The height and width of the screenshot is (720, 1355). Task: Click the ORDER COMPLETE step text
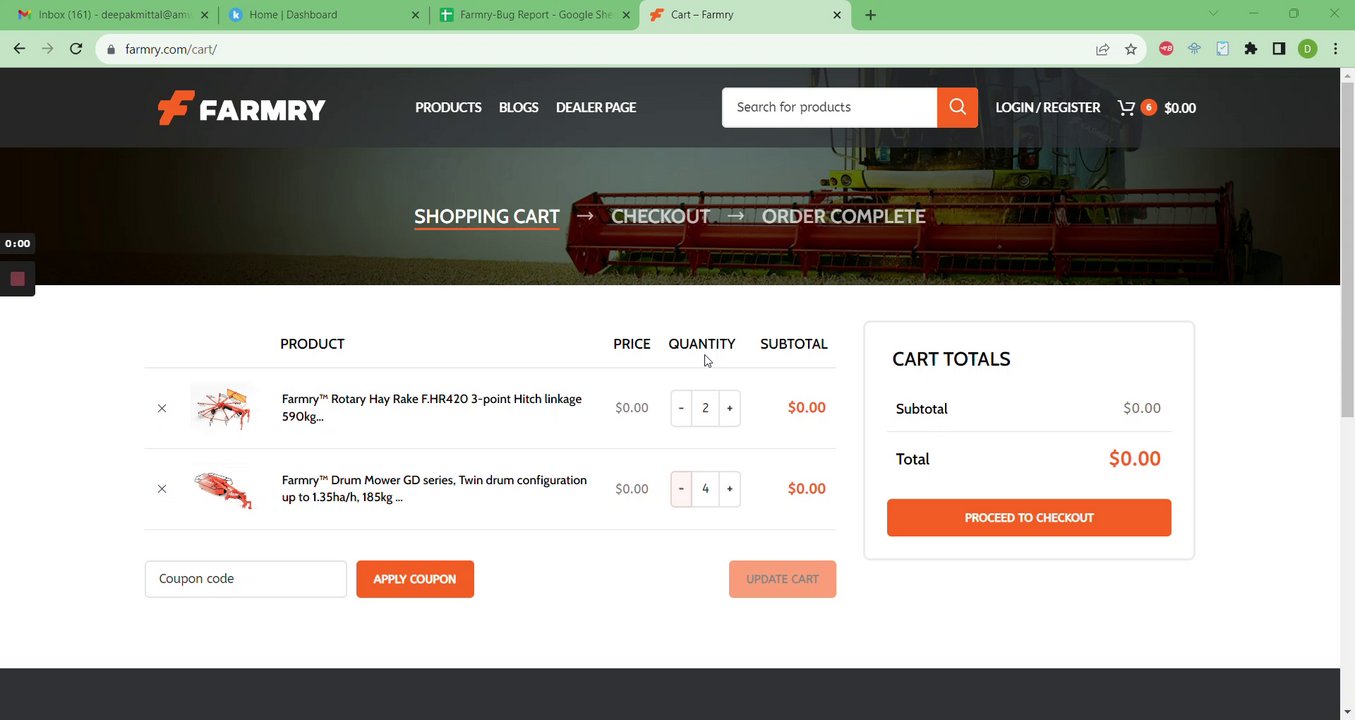pyautogui.click(x=843, y=217)
